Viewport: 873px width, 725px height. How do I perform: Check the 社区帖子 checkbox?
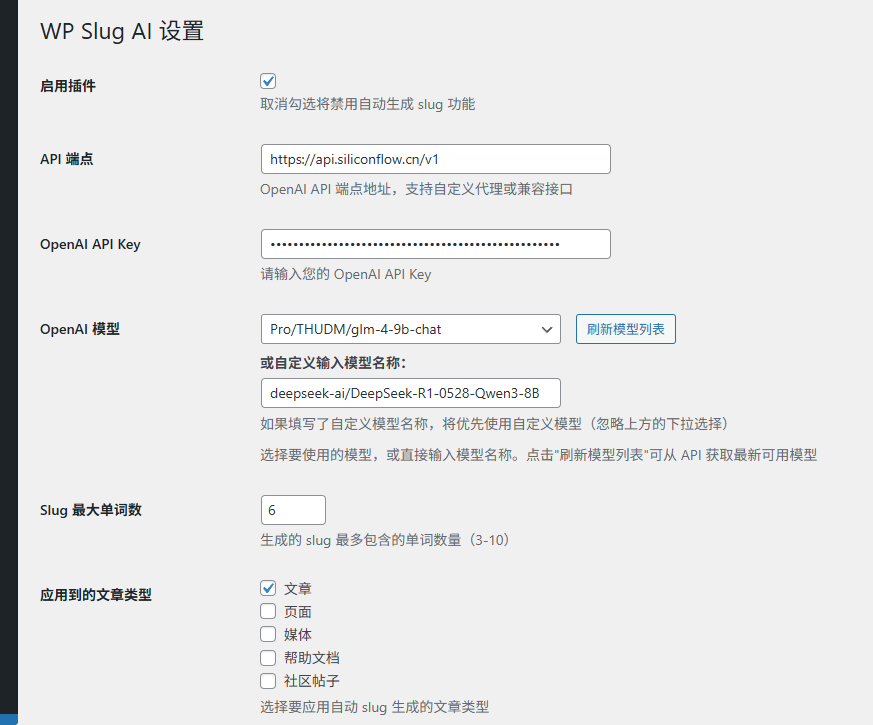pyautogui.click(x=268, y=680)
